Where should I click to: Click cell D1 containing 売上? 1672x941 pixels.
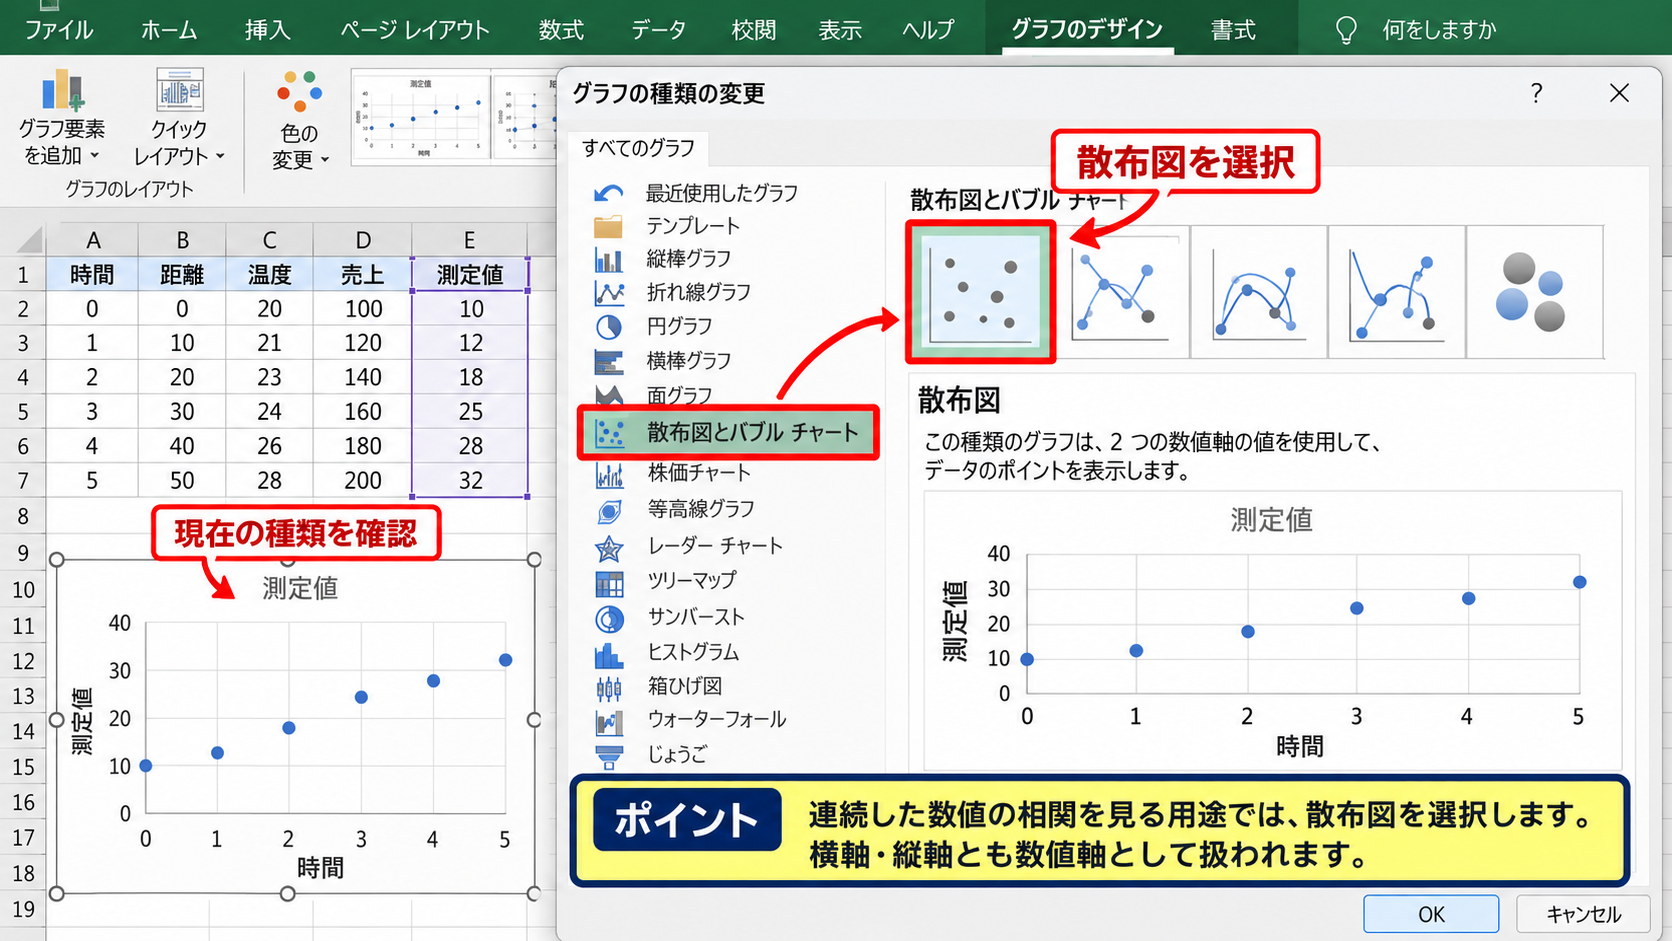(x=362, y=274)
